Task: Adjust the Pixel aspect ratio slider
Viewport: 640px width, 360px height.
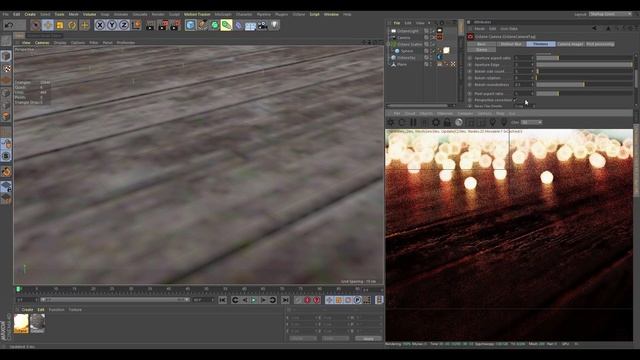Action: click(584, 93)
